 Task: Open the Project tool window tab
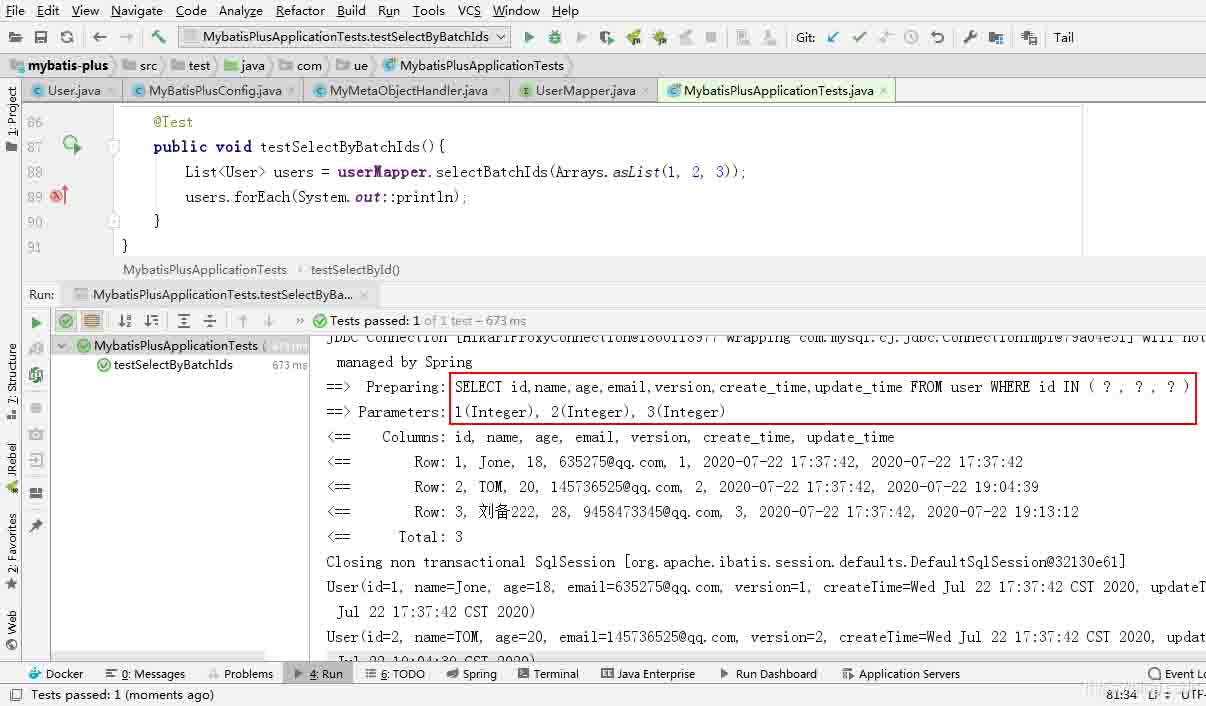tap(11, 119)
